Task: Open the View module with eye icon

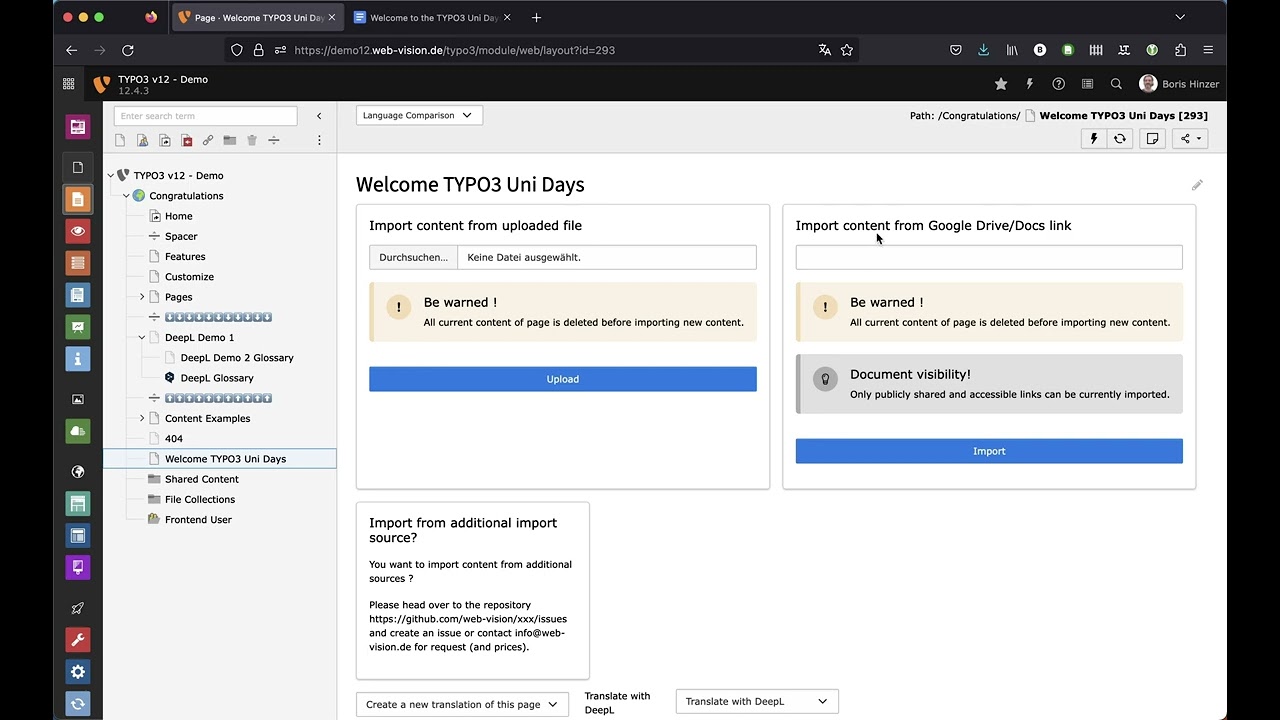Action: point(78,231)
